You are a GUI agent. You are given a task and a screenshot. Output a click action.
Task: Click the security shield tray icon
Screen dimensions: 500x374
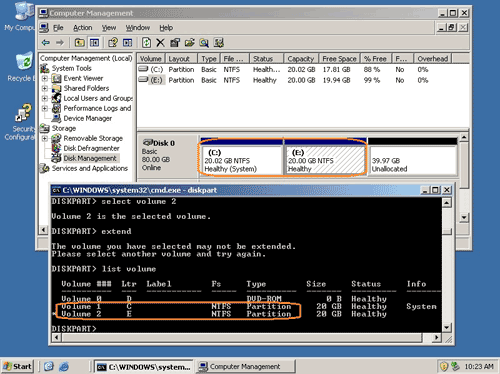[444, 367]
